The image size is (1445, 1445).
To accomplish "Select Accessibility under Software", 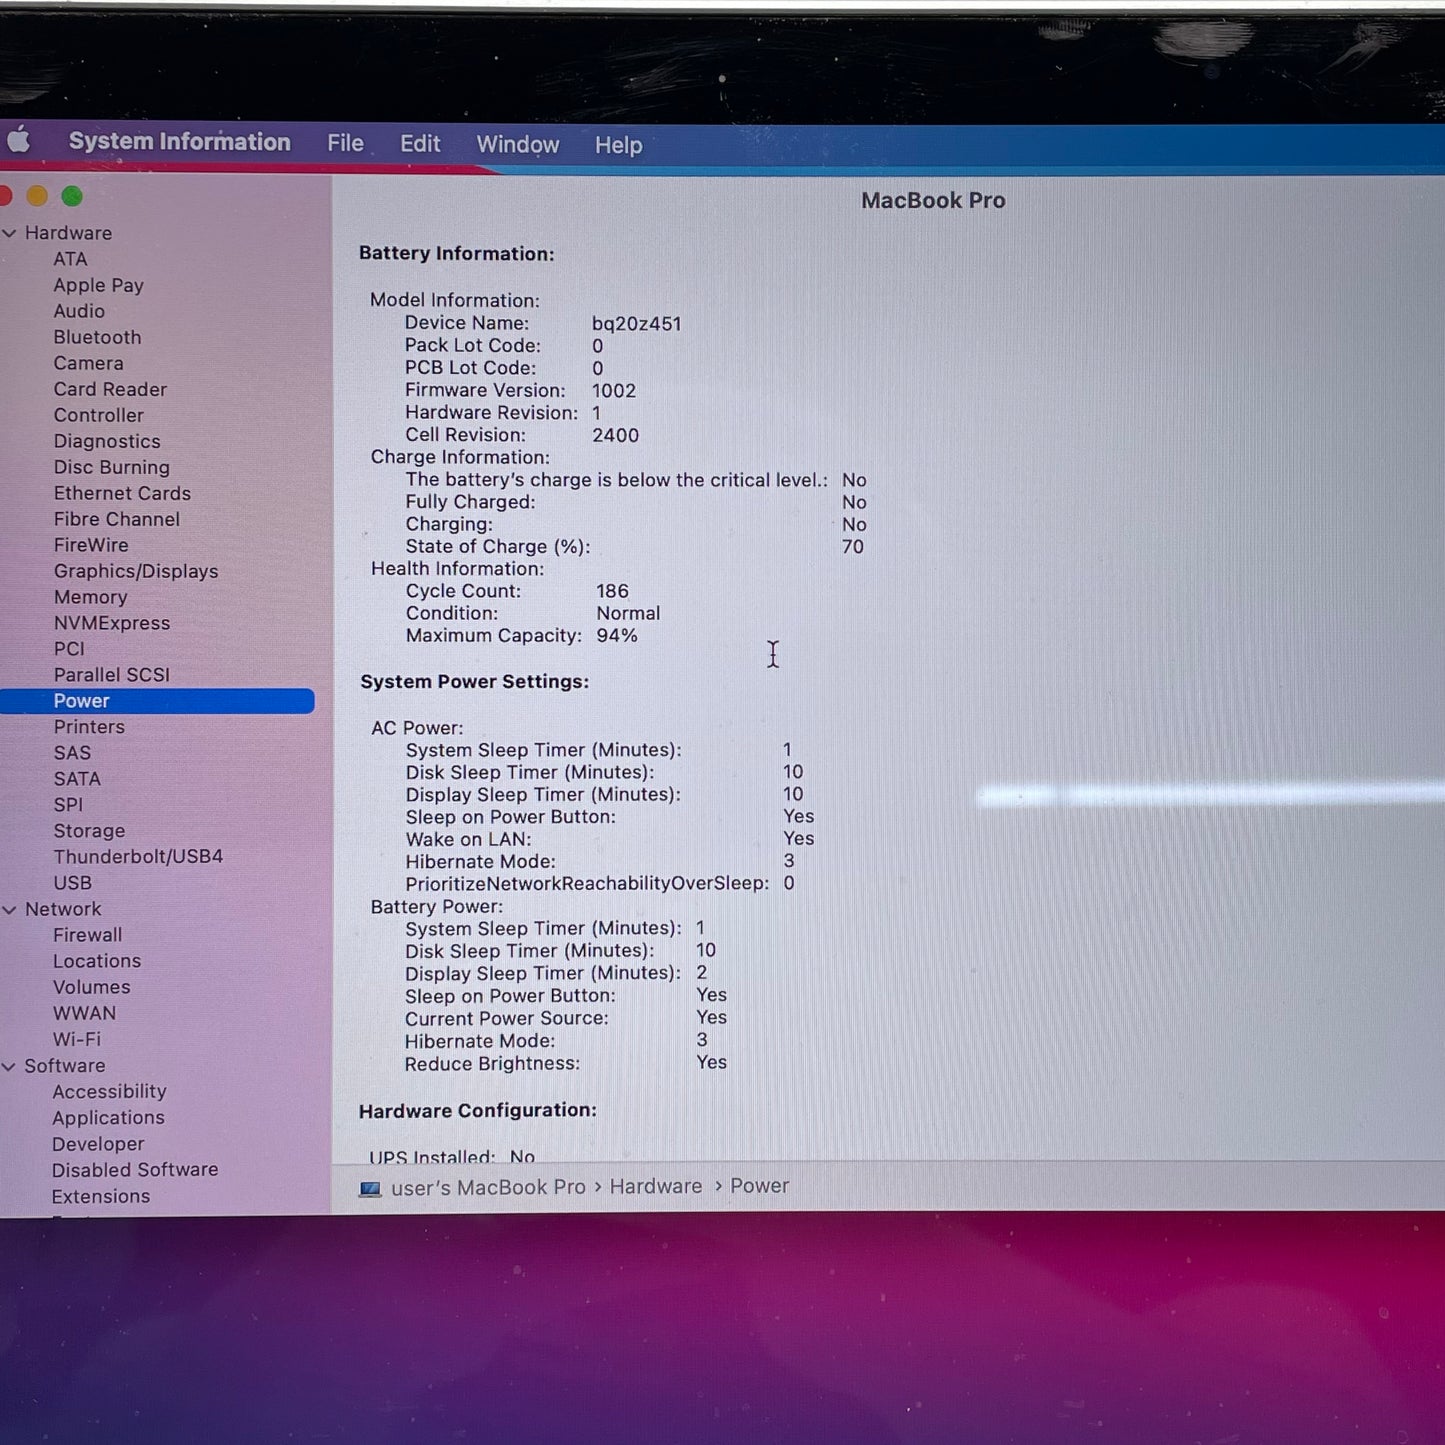I will (109, 1092).
